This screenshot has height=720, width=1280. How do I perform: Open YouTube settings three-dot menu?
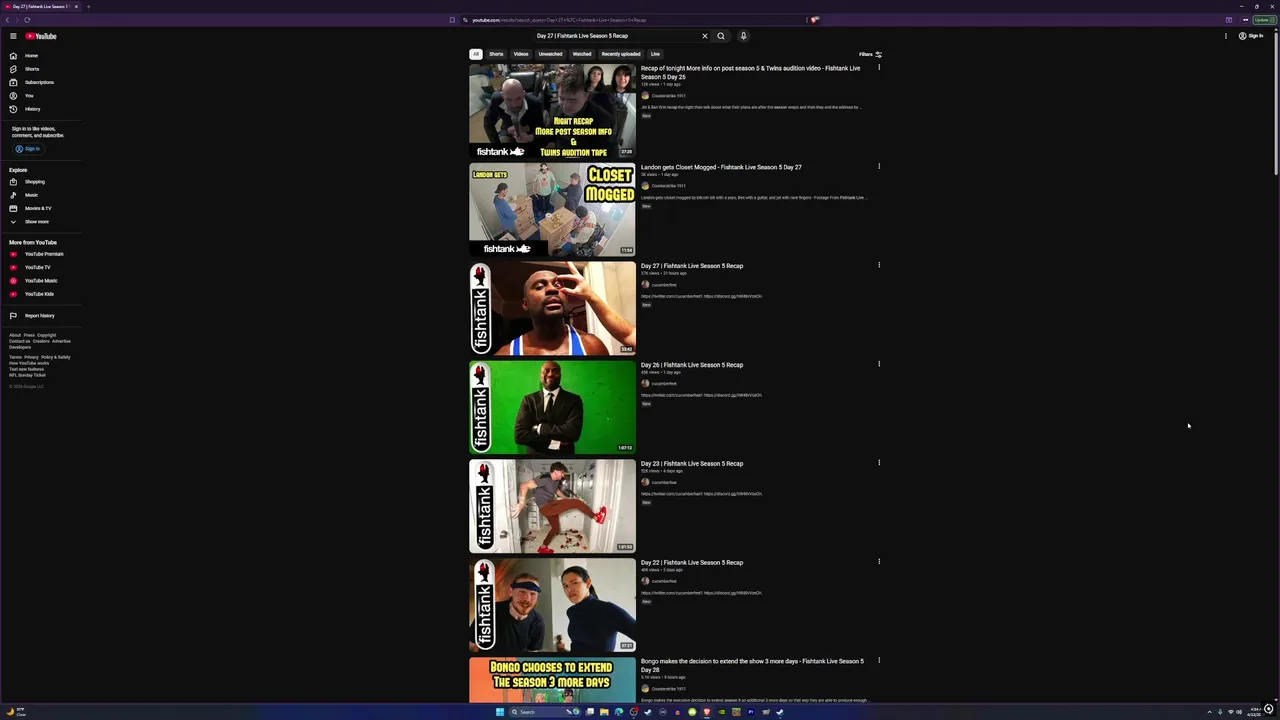click(x=1226, y=36)
